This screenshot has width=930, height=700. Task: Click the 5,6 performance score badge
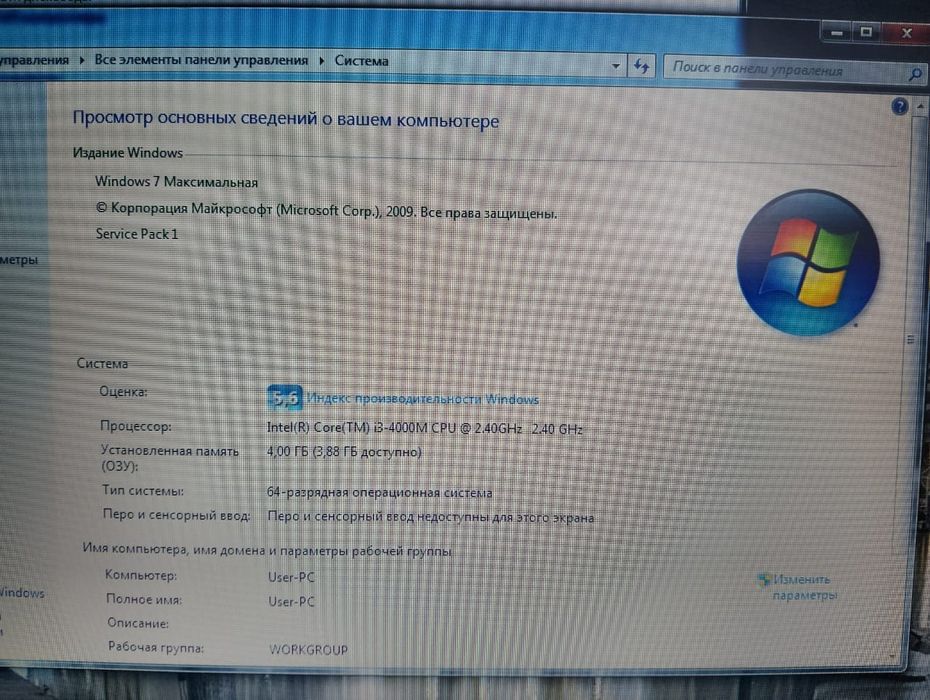coord(285,397)
